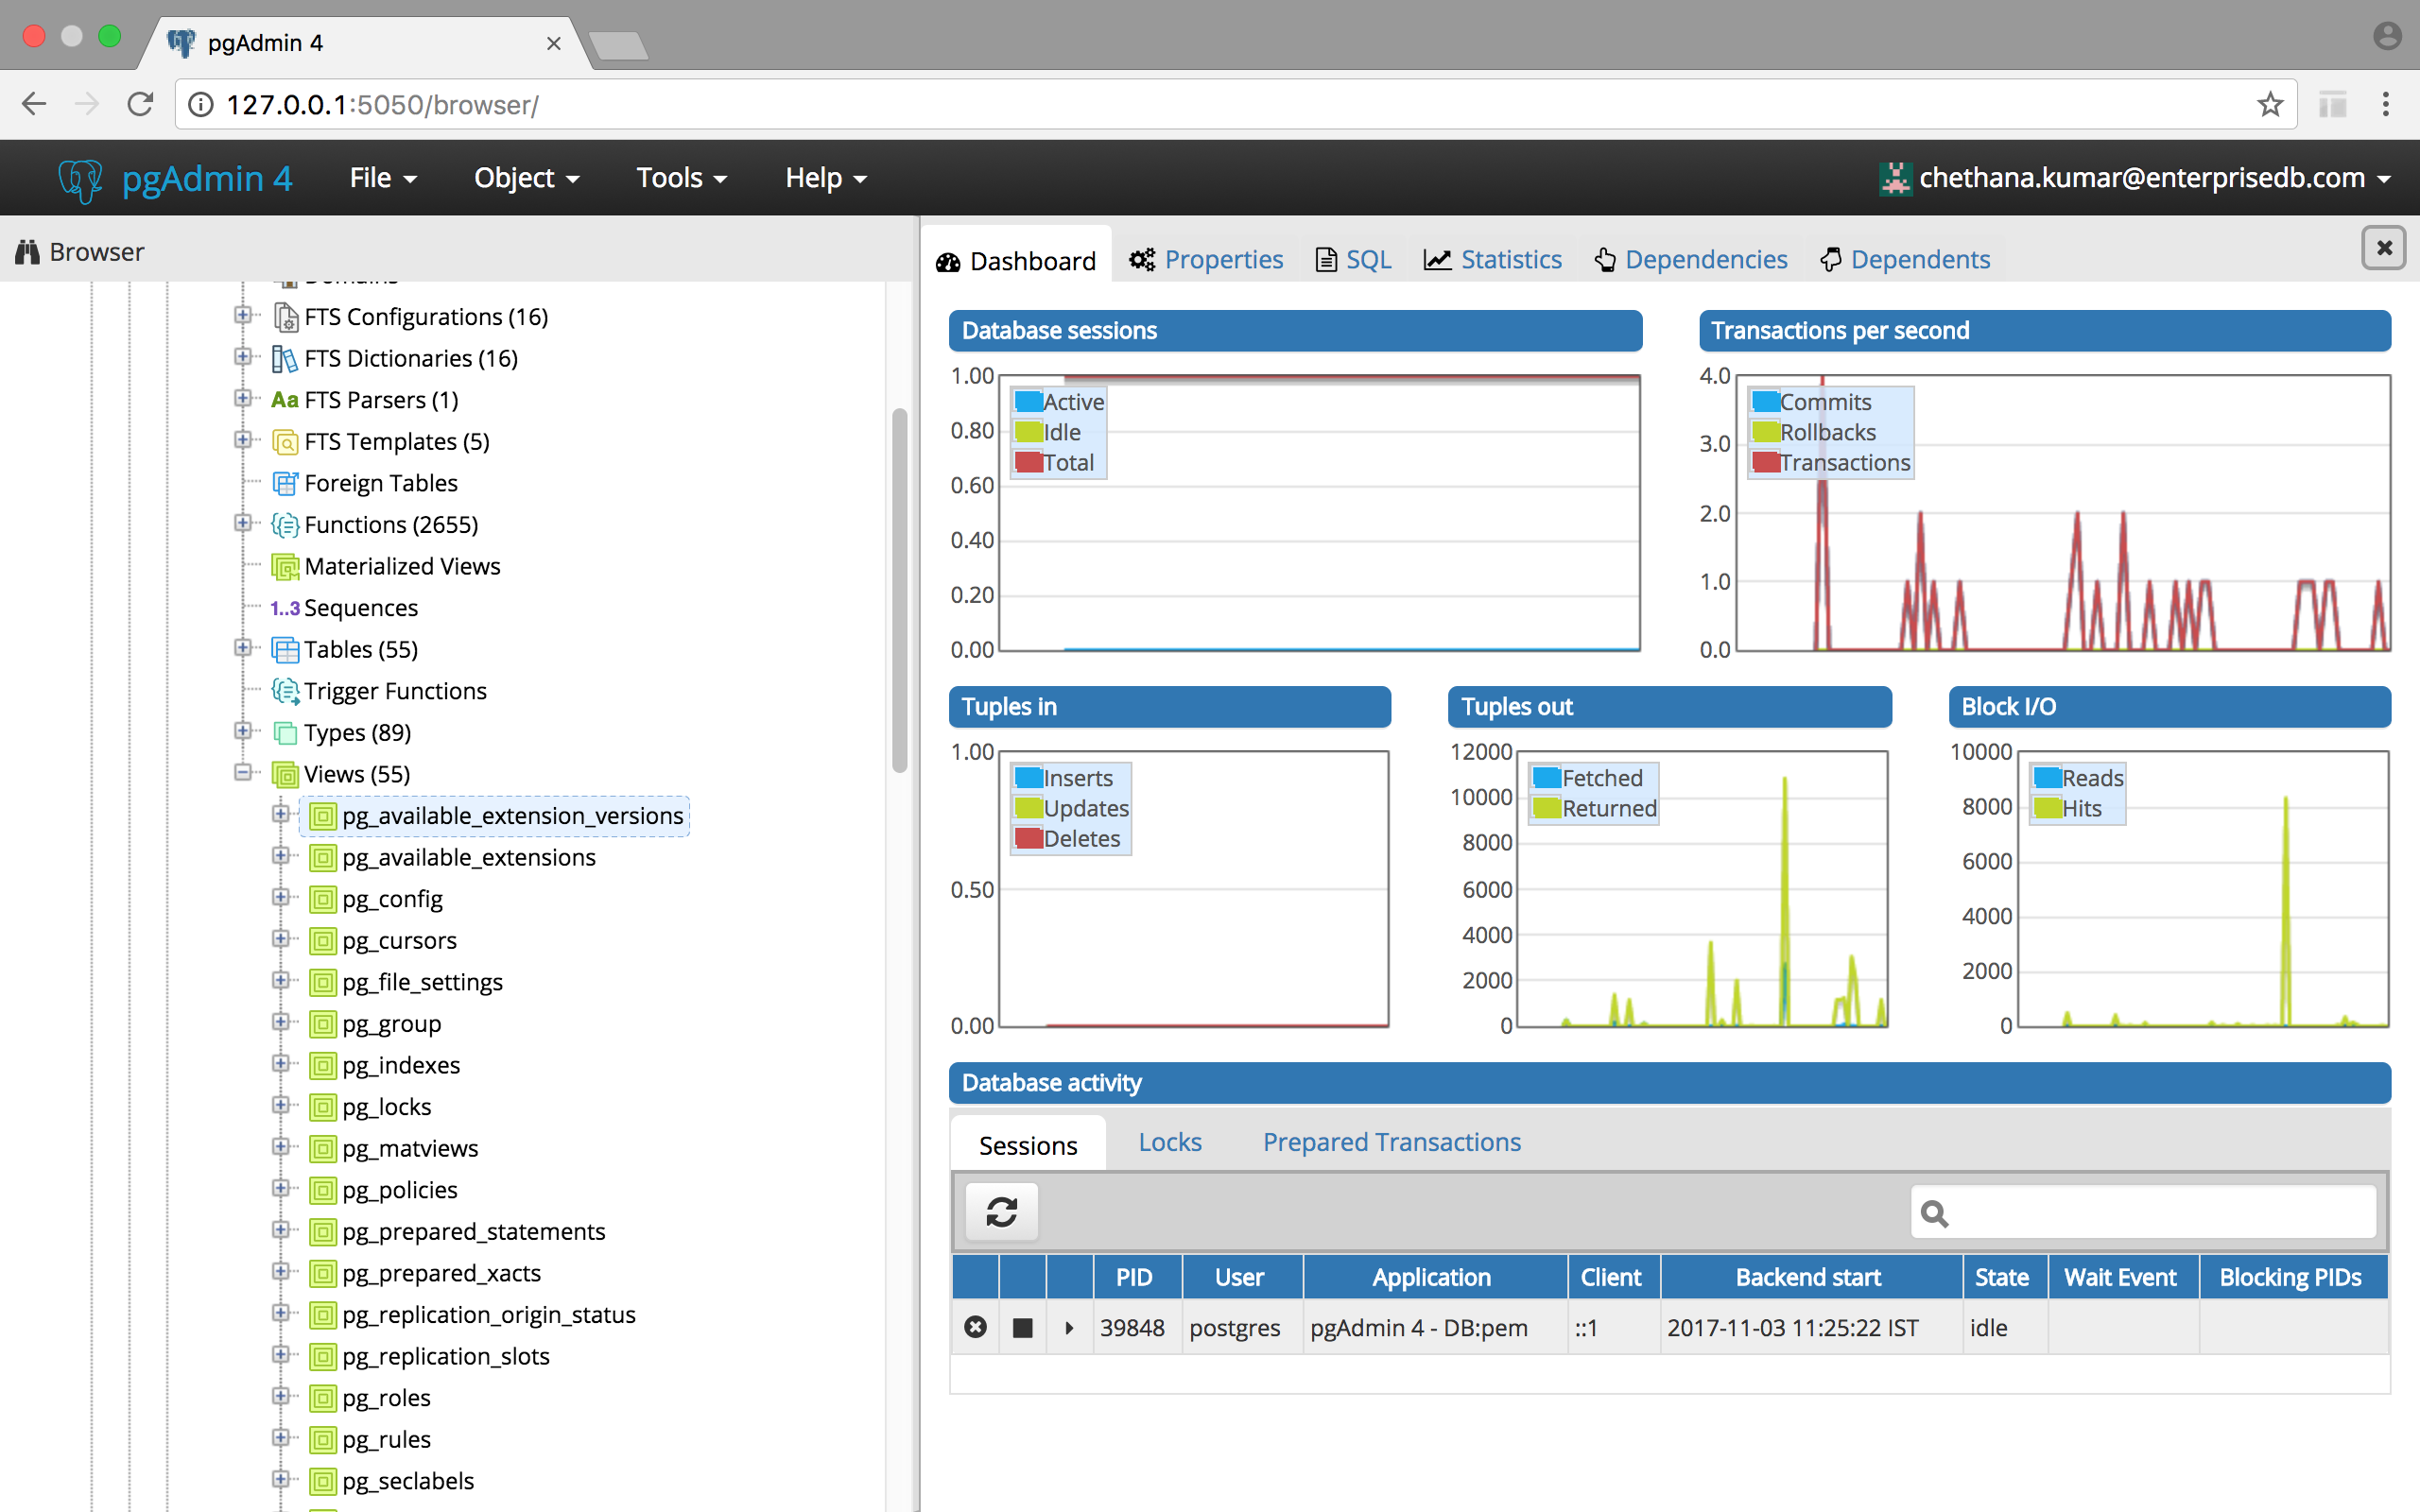This screenshot has width=2420, height=1512.
Task: Click the pg_locks view icon
Action: pos(322,1107)
